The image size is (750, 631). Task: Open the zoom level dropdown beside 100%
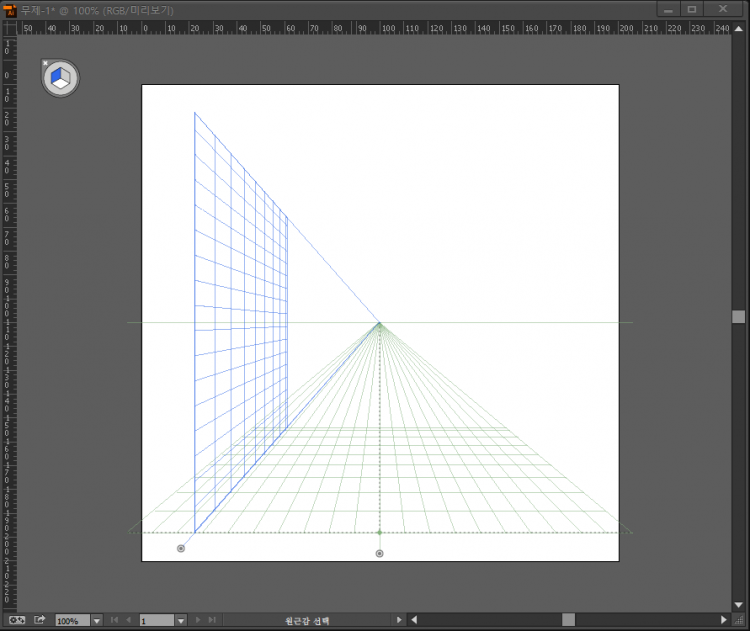97,621
